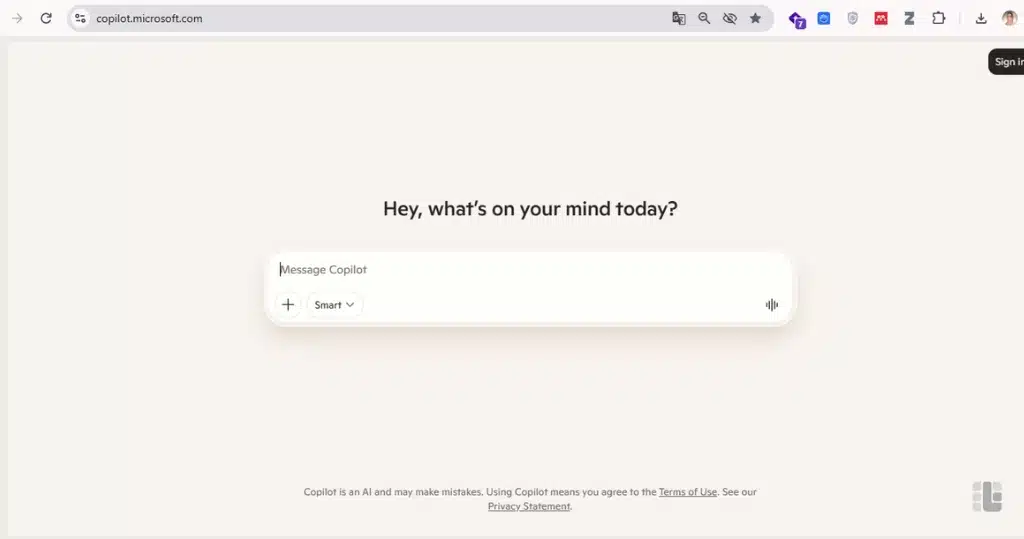Screen dimensions: 1024x539
Task: Open the Z extension icon
Action: point(909,18)
